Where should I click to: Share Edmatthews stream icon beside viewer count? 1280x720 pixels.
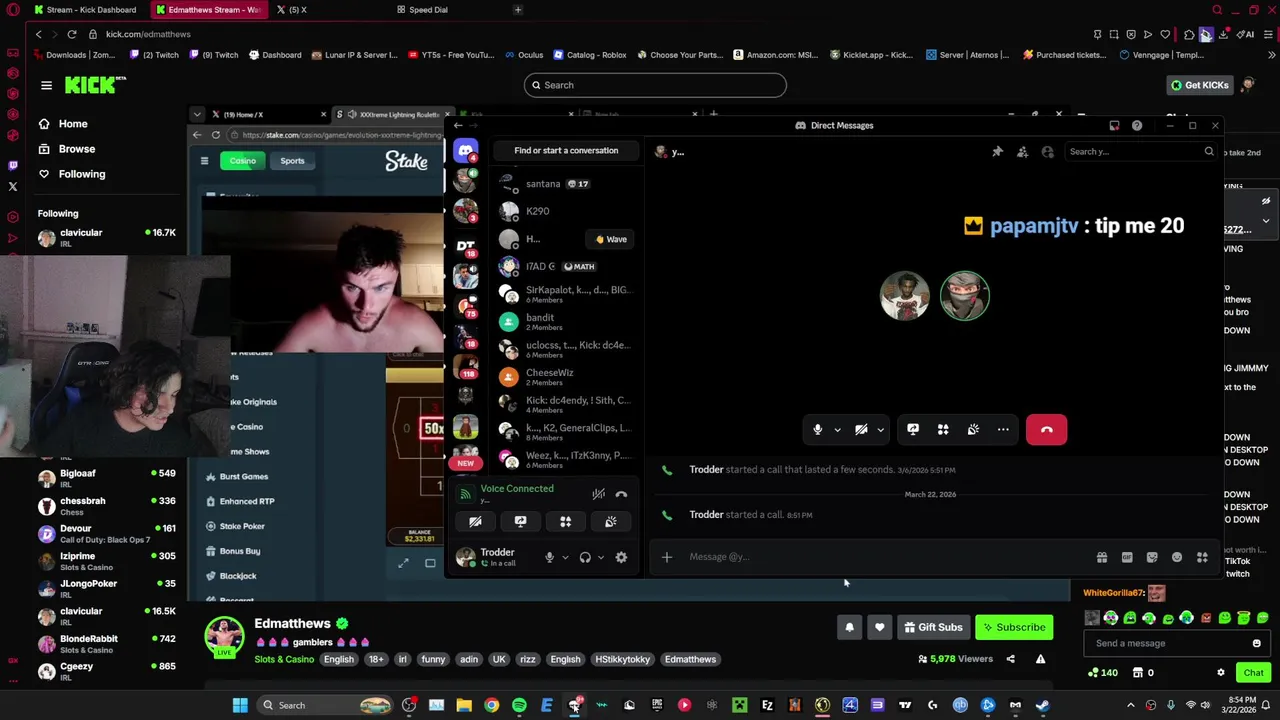(x=1010, y=659)
